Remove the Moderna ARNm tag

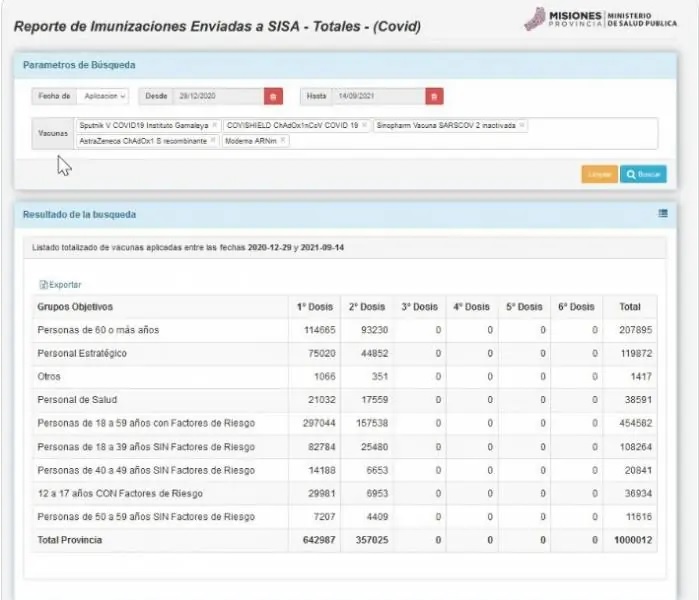[x=283, y=141]
